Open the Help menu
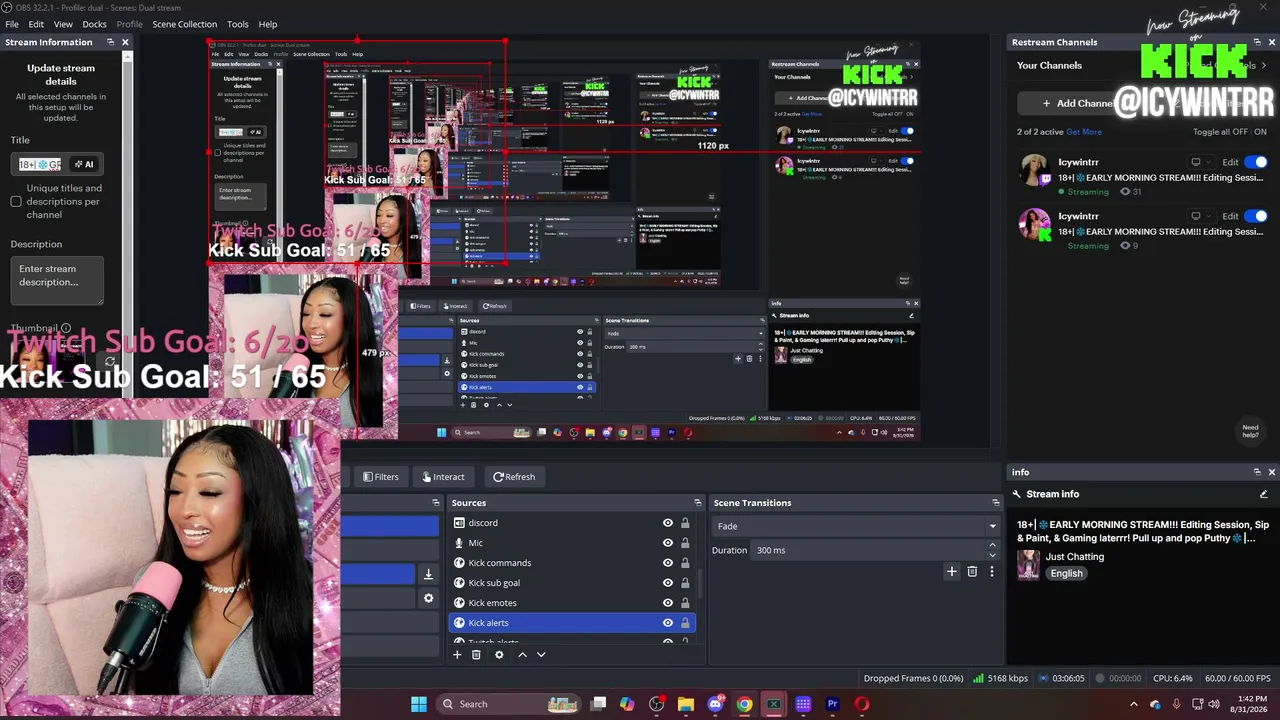 click(x=268, y=24)
